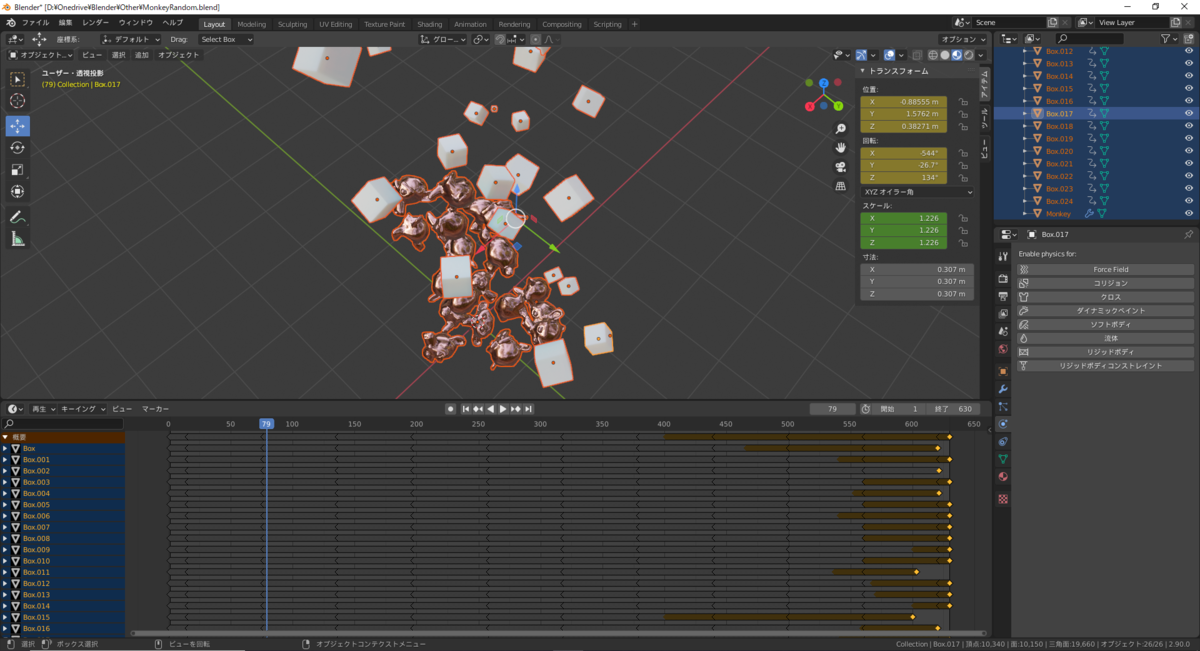Image resolution: width=1200 pixels, height=651 pixels.
Task: Open the transform orientation default dropdown
Action: click(130, 39)
